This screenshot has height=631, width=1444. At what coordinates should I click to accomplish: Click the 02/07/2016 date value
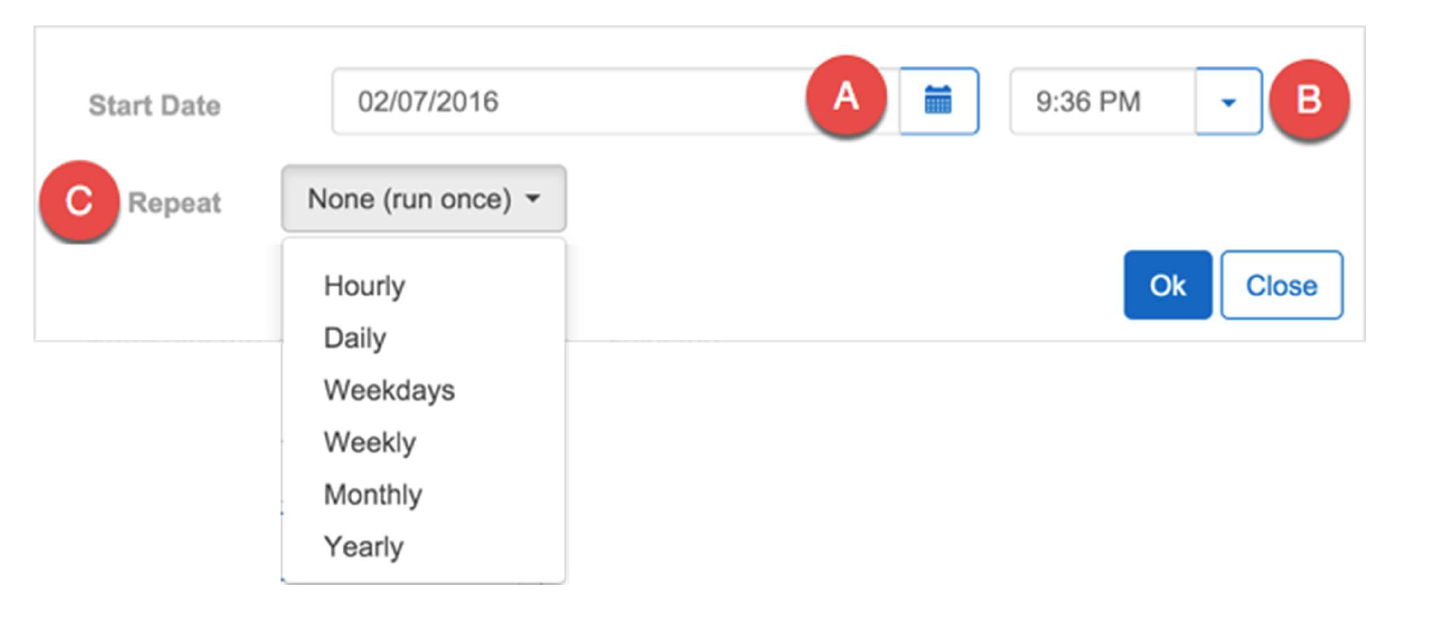tap(428, 101)
